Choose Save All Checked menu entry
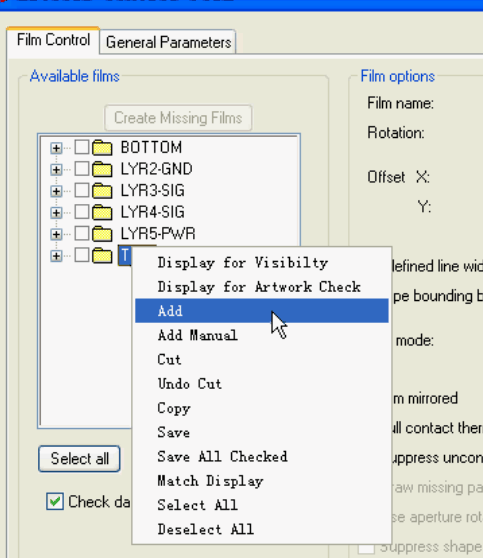The width and height of the screenshot is (483, 558). 262,456
